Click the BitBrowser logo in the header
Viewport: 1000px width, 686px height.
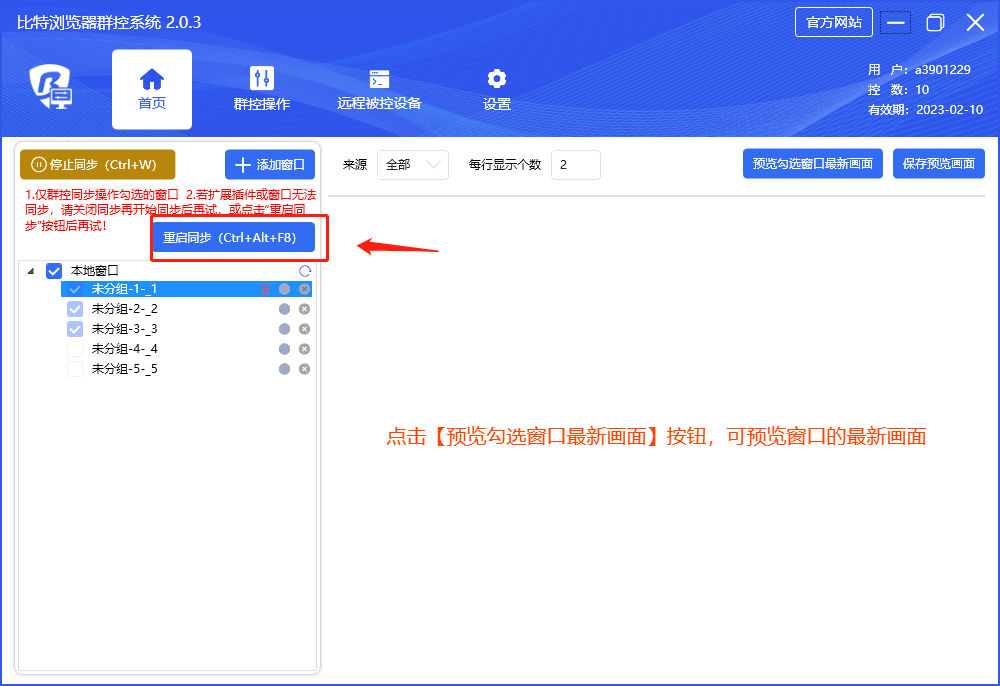pyautogui.click(x=50, y=90)
